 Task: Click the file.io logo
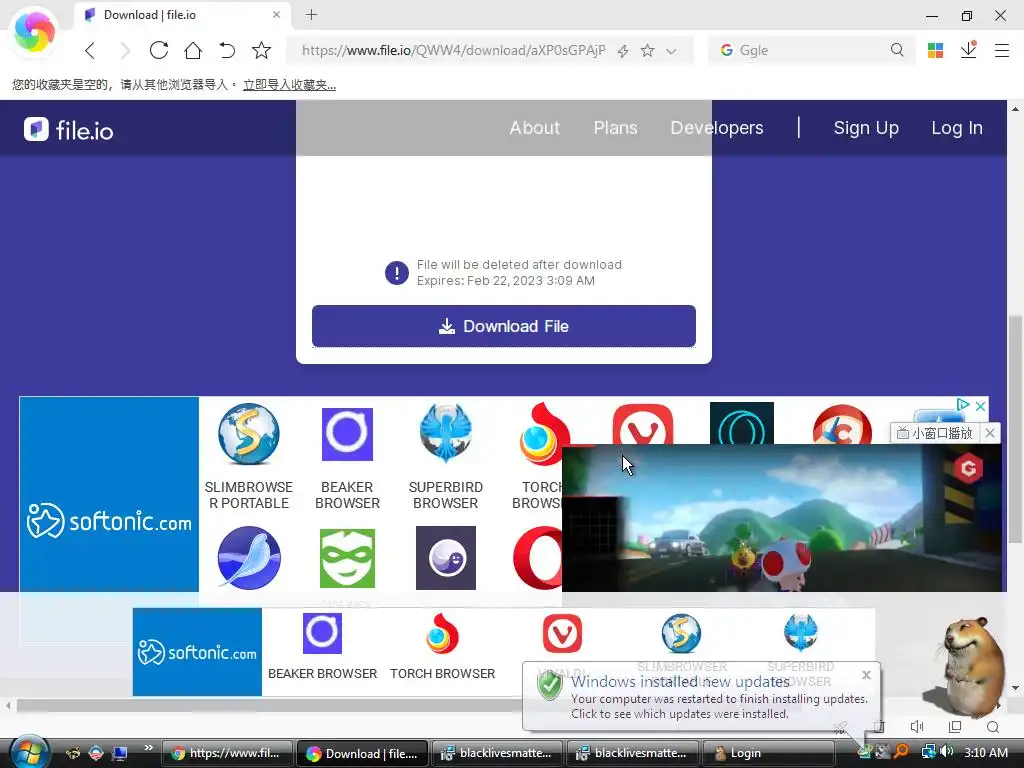[69, 129]
